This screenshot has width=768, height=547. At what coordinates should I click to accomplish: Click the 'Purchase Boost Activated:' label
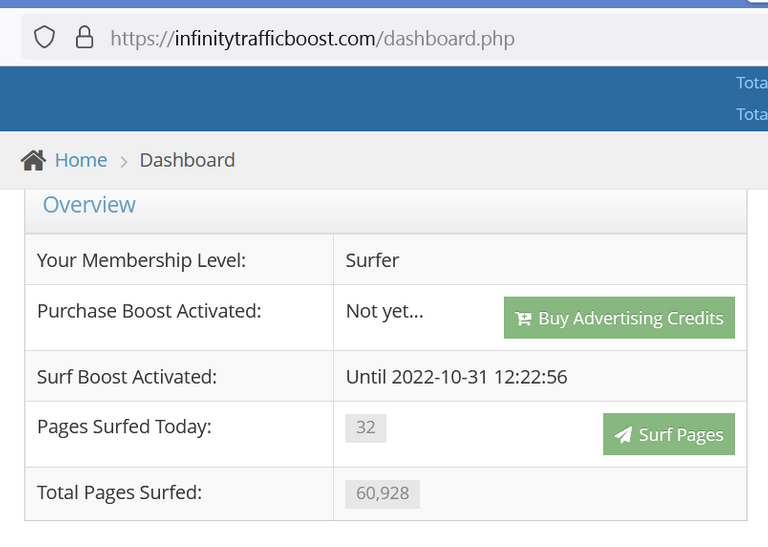click(x=149, y=311)
